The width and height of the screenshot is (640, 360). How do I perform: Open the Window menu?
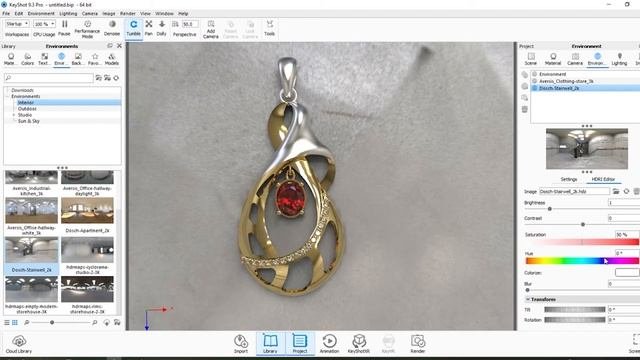(164, 13)
